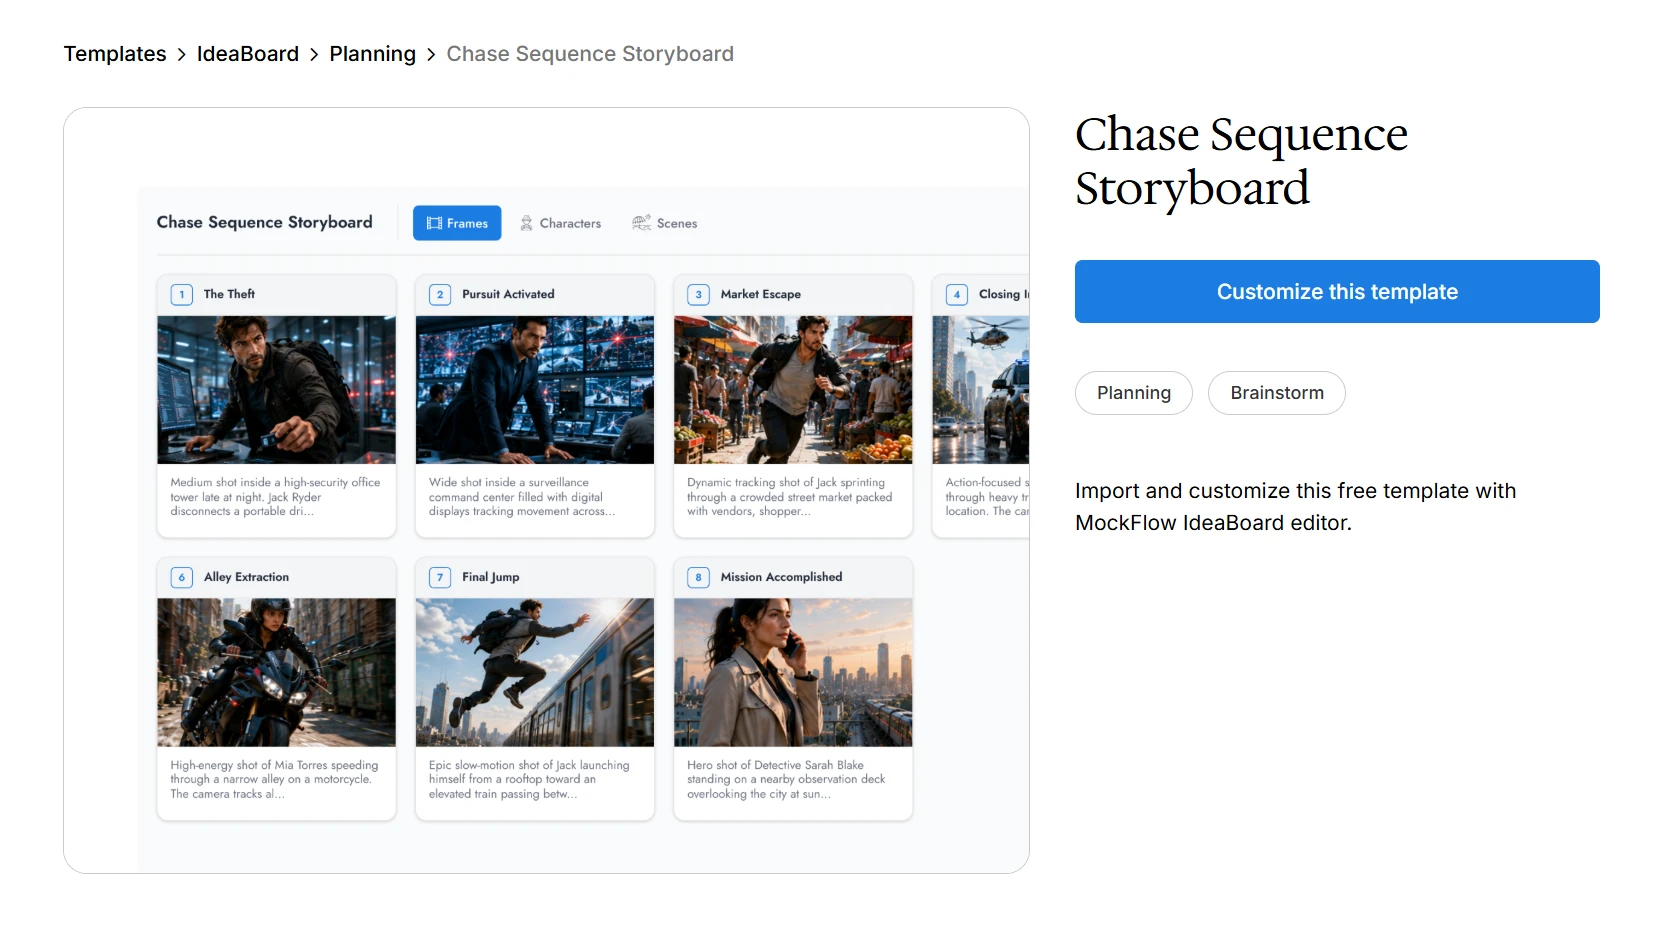Viewport: 1660px width, 925px height.
Task: Select the Brainstorm tag
Action: pyautogui.click(x=1277, y=393)
